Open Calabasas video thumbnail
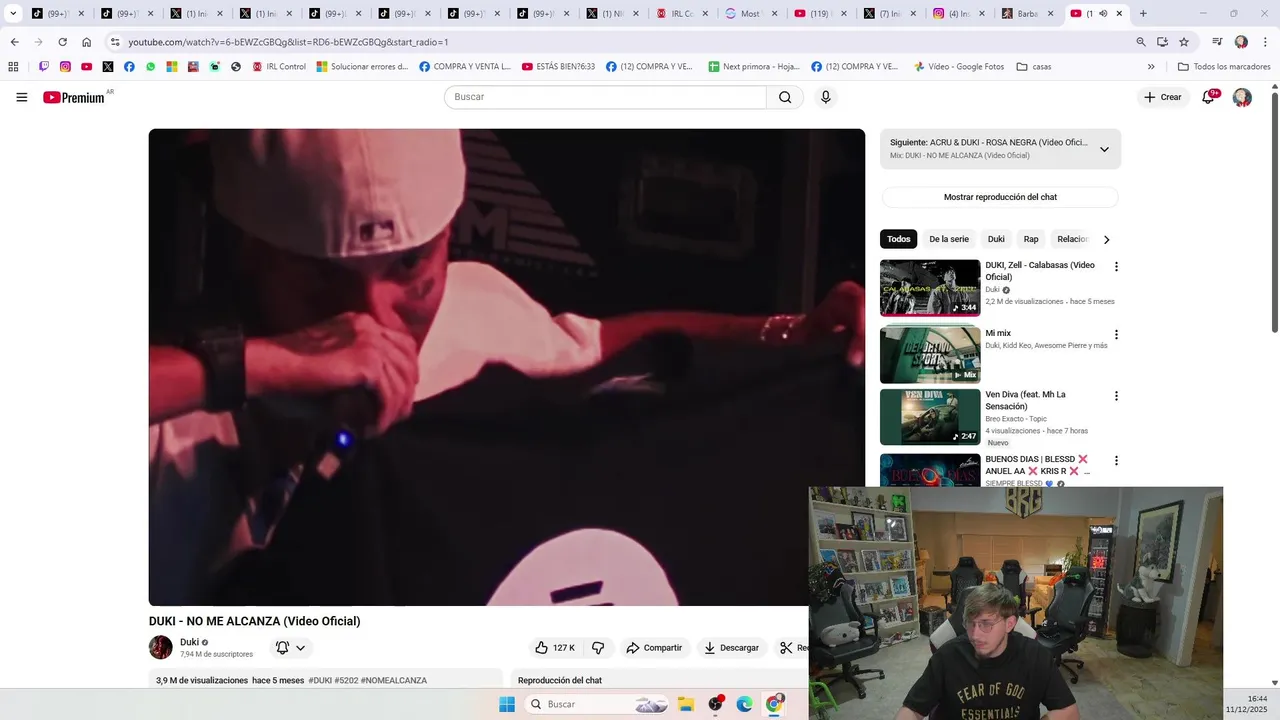1280x720 pixels. coord(930,288)
